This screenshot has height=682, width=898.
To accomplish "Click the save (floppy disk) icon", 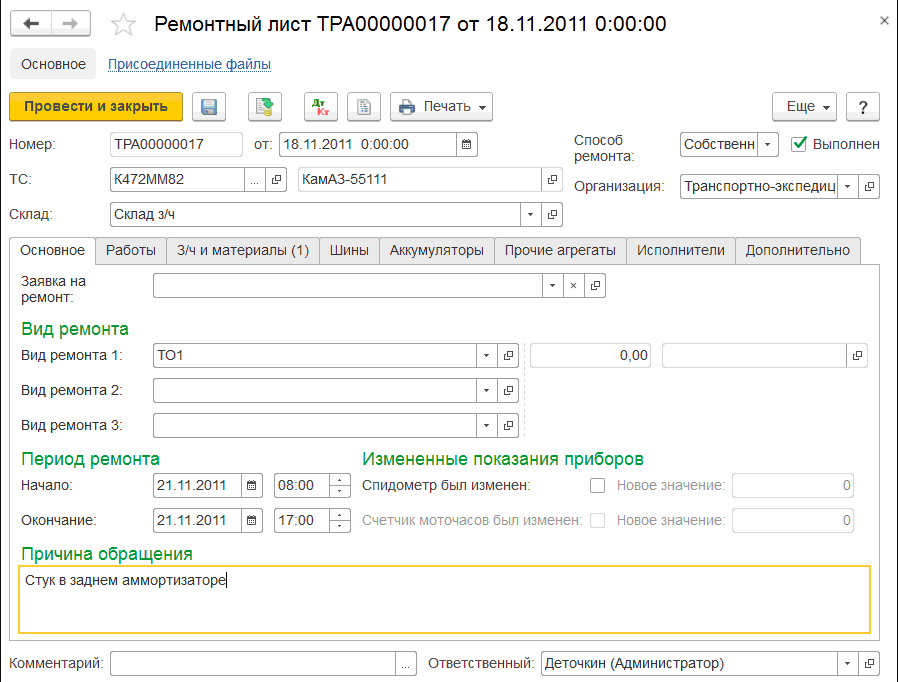I will point(210,107).
